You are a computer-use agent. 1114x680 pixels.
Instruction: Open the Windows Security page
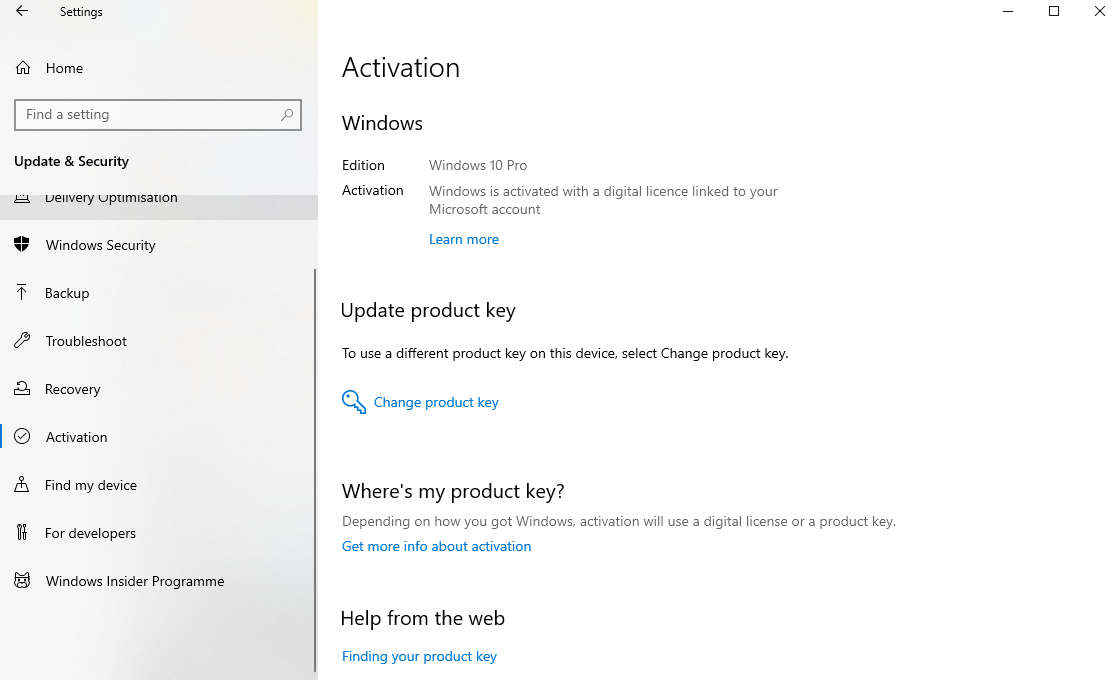[158, 245]
